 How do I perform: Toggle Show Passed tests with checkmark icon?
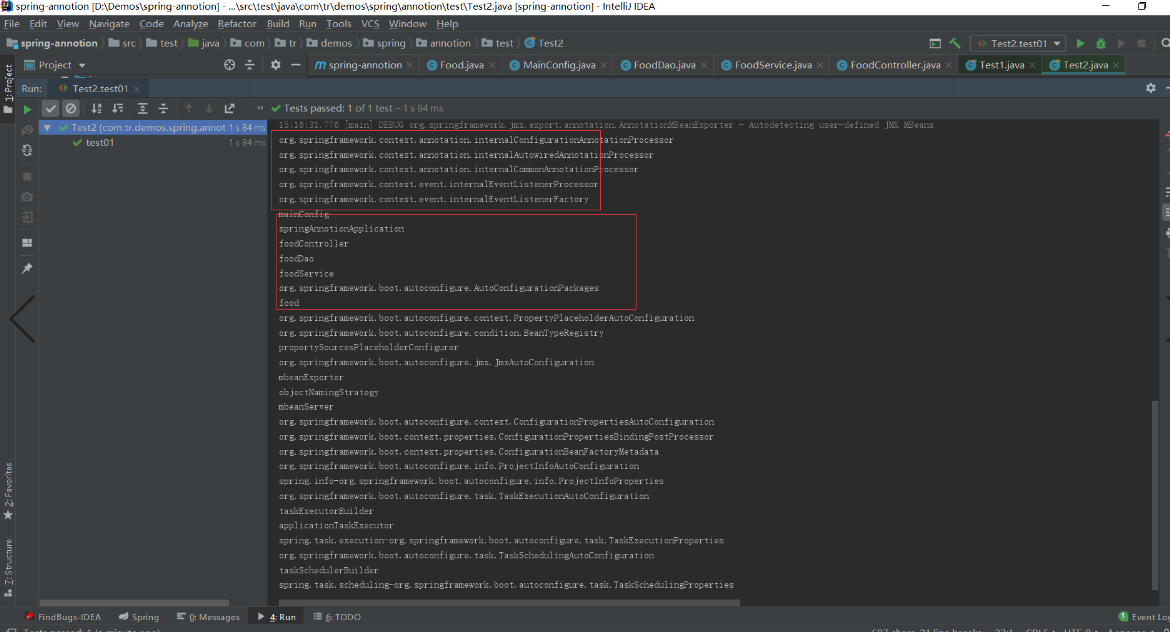(x=51, y=108)
